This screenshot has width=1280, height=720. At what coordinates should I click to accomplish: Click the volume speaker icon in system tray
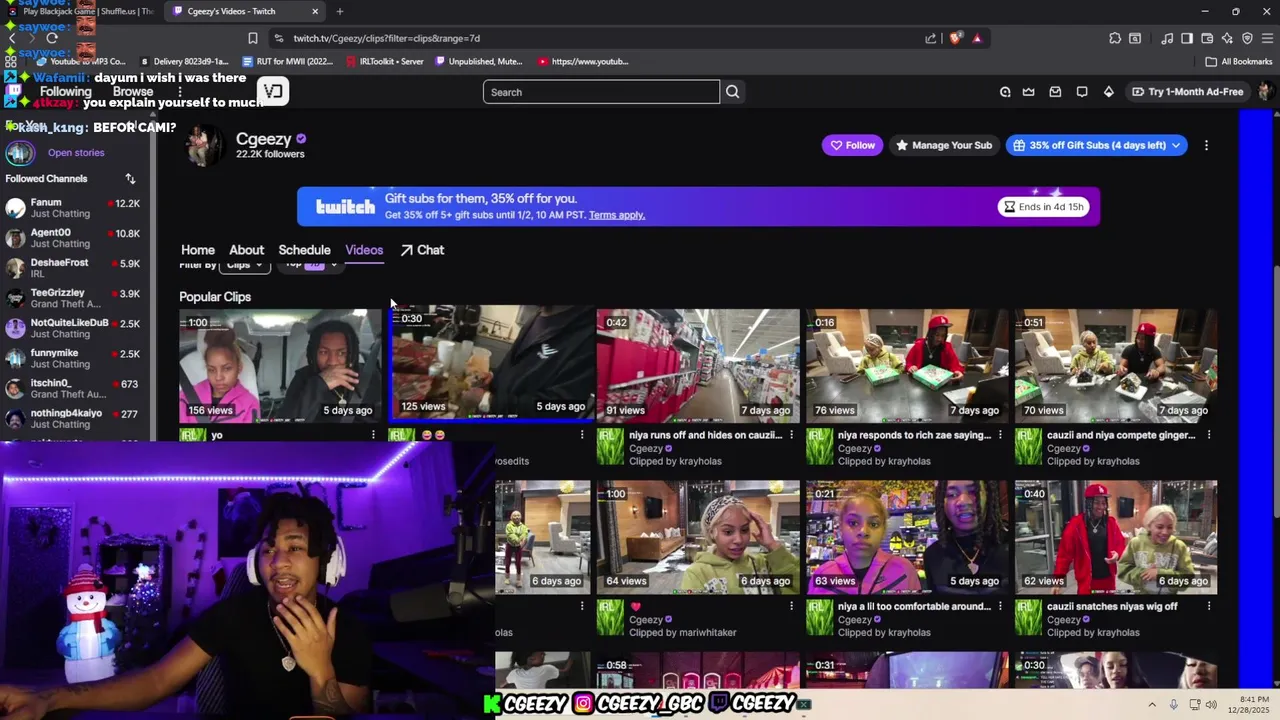[1211, 704]
